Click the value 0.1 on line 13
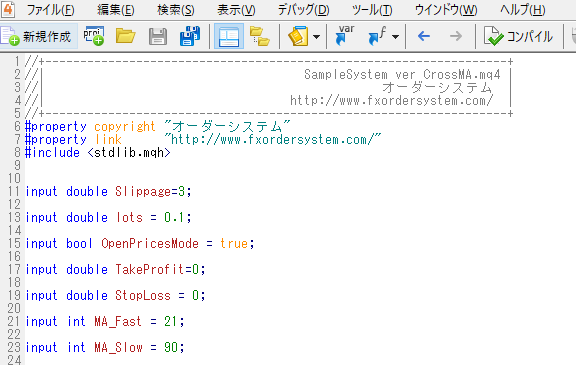This screenshot has width=576, height=365. (174, 217)
